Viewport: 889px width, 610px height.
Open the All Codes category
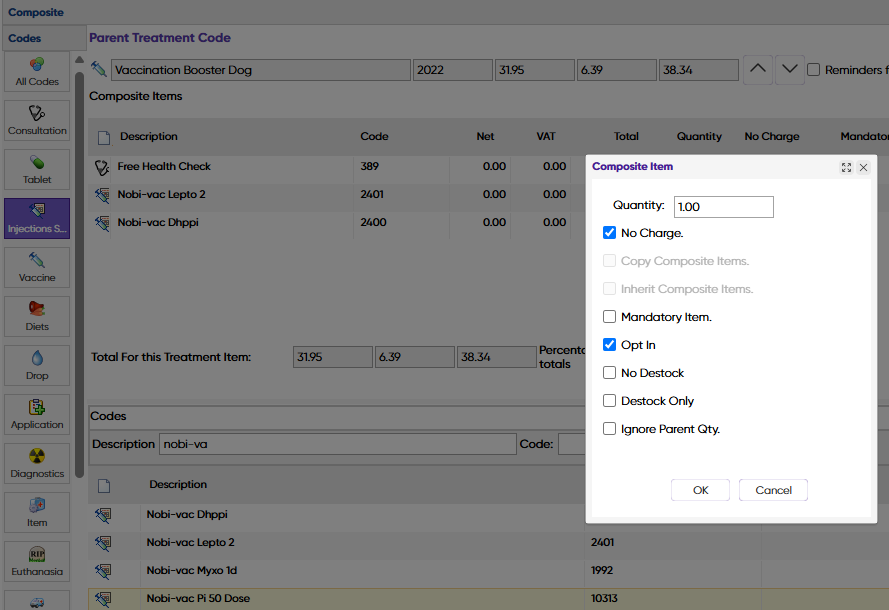point(37,71)
